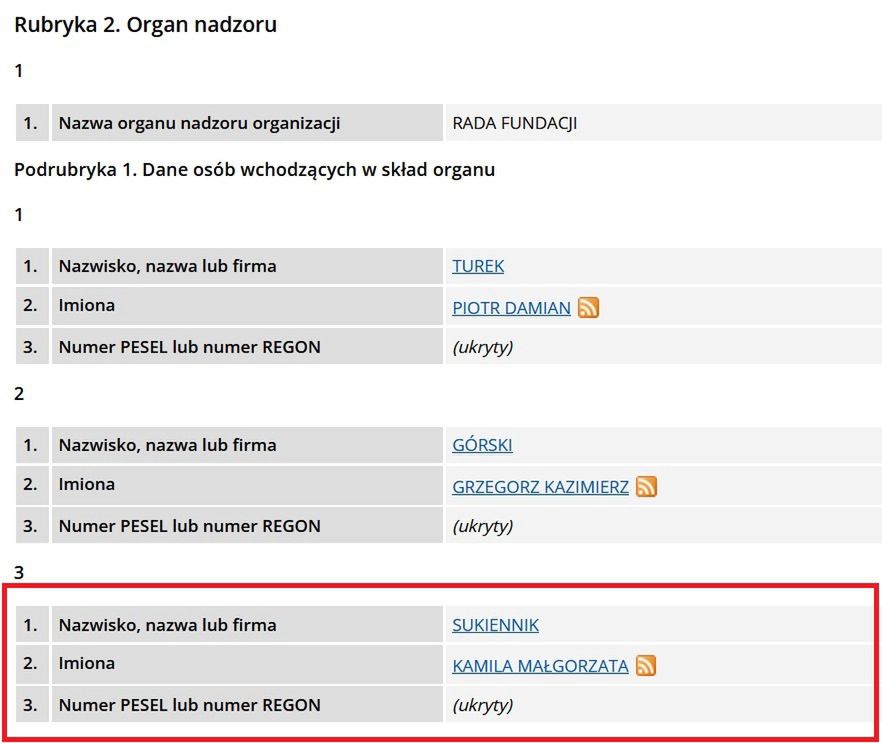The image size is (882, 743).
Task: Select the hidden PESEL value in SUKIENNIK's entry
Action: (x=482, y=705)
